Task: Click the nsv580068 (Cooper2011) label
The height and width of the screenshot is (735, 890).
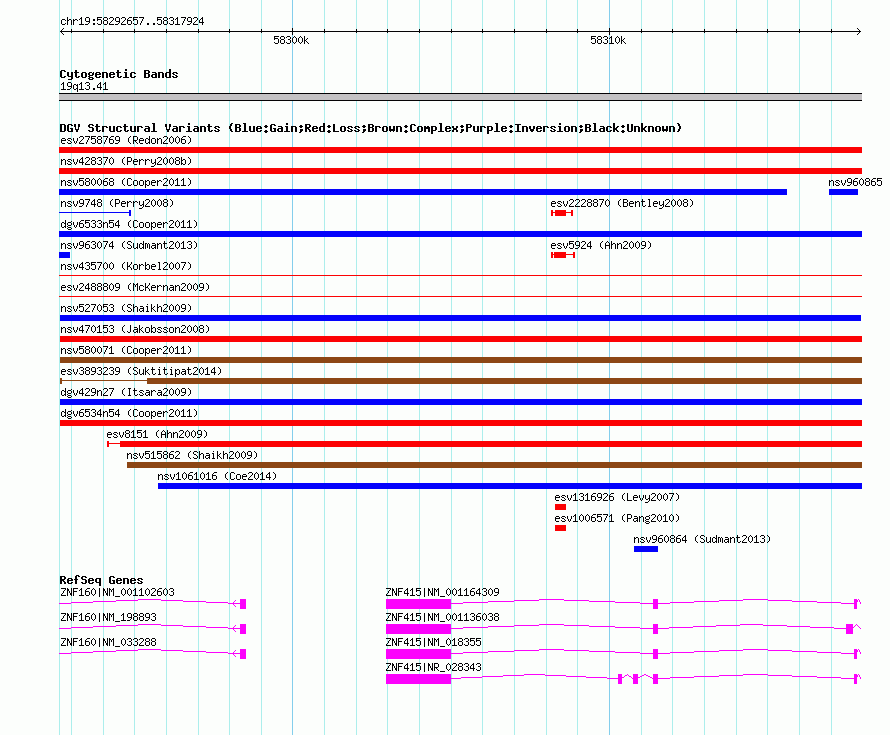Action: 126,182
